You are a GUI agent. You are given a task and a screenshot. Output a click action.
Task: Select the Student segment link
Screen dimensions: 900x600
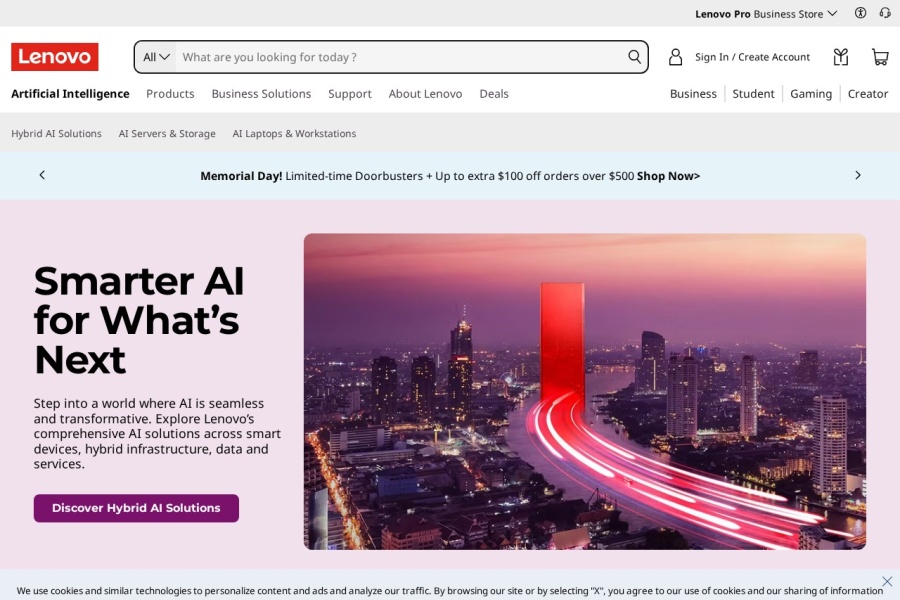click(x=753, y=94)
